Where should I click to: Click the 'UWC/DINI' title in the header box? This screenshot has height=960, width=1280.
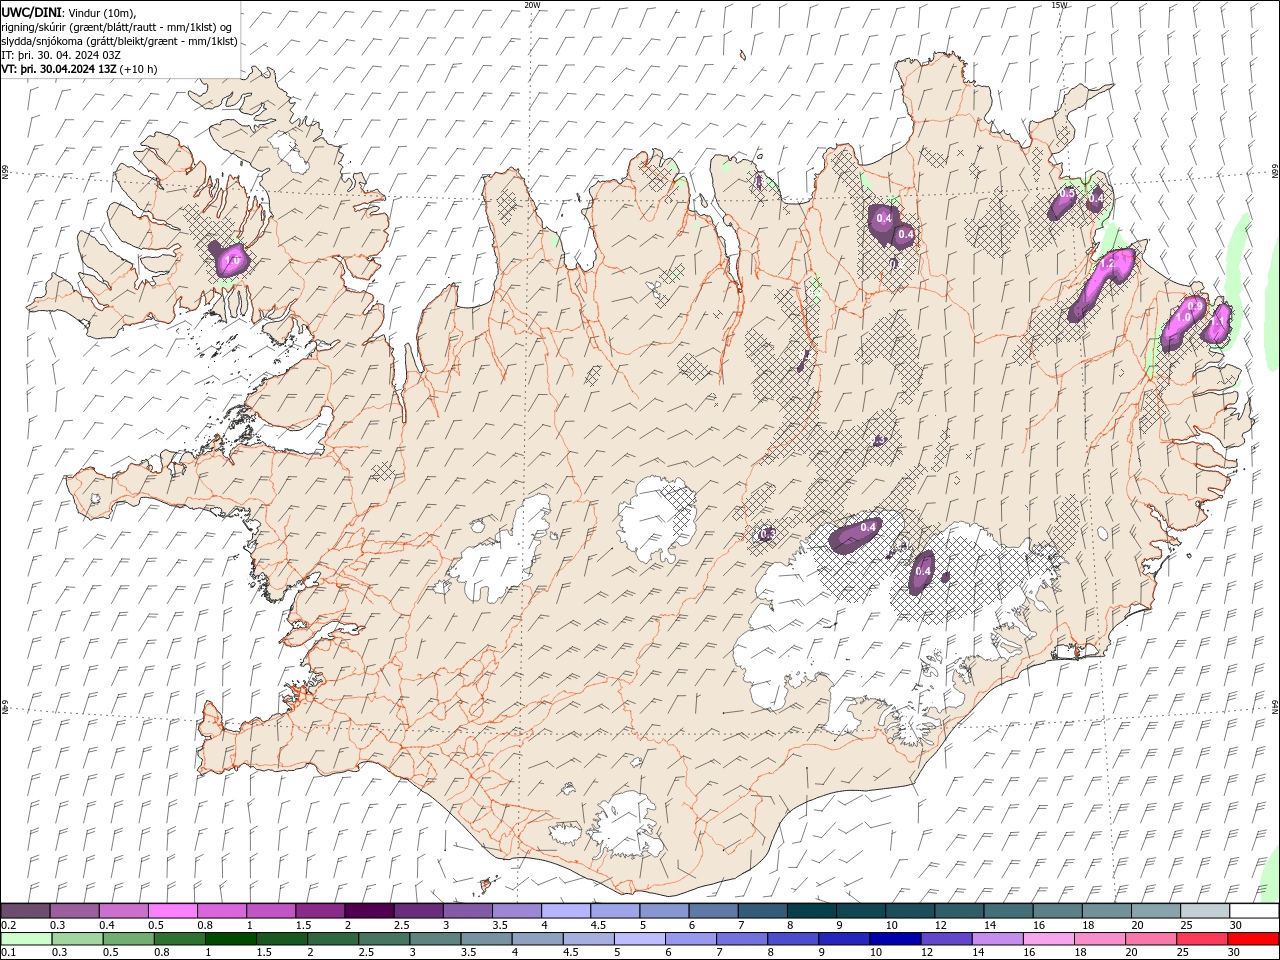click(x=31, y=12)
